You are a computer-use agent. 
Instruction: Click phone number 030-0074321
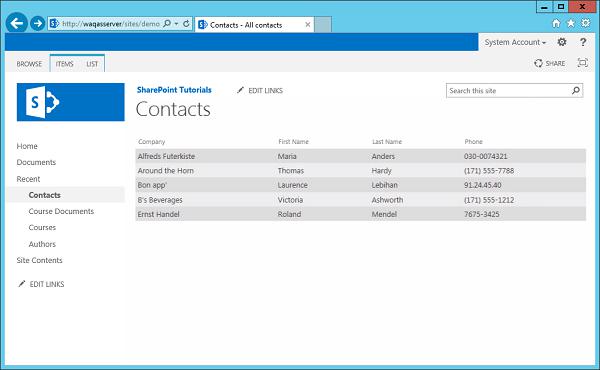[x=486, y=156]
